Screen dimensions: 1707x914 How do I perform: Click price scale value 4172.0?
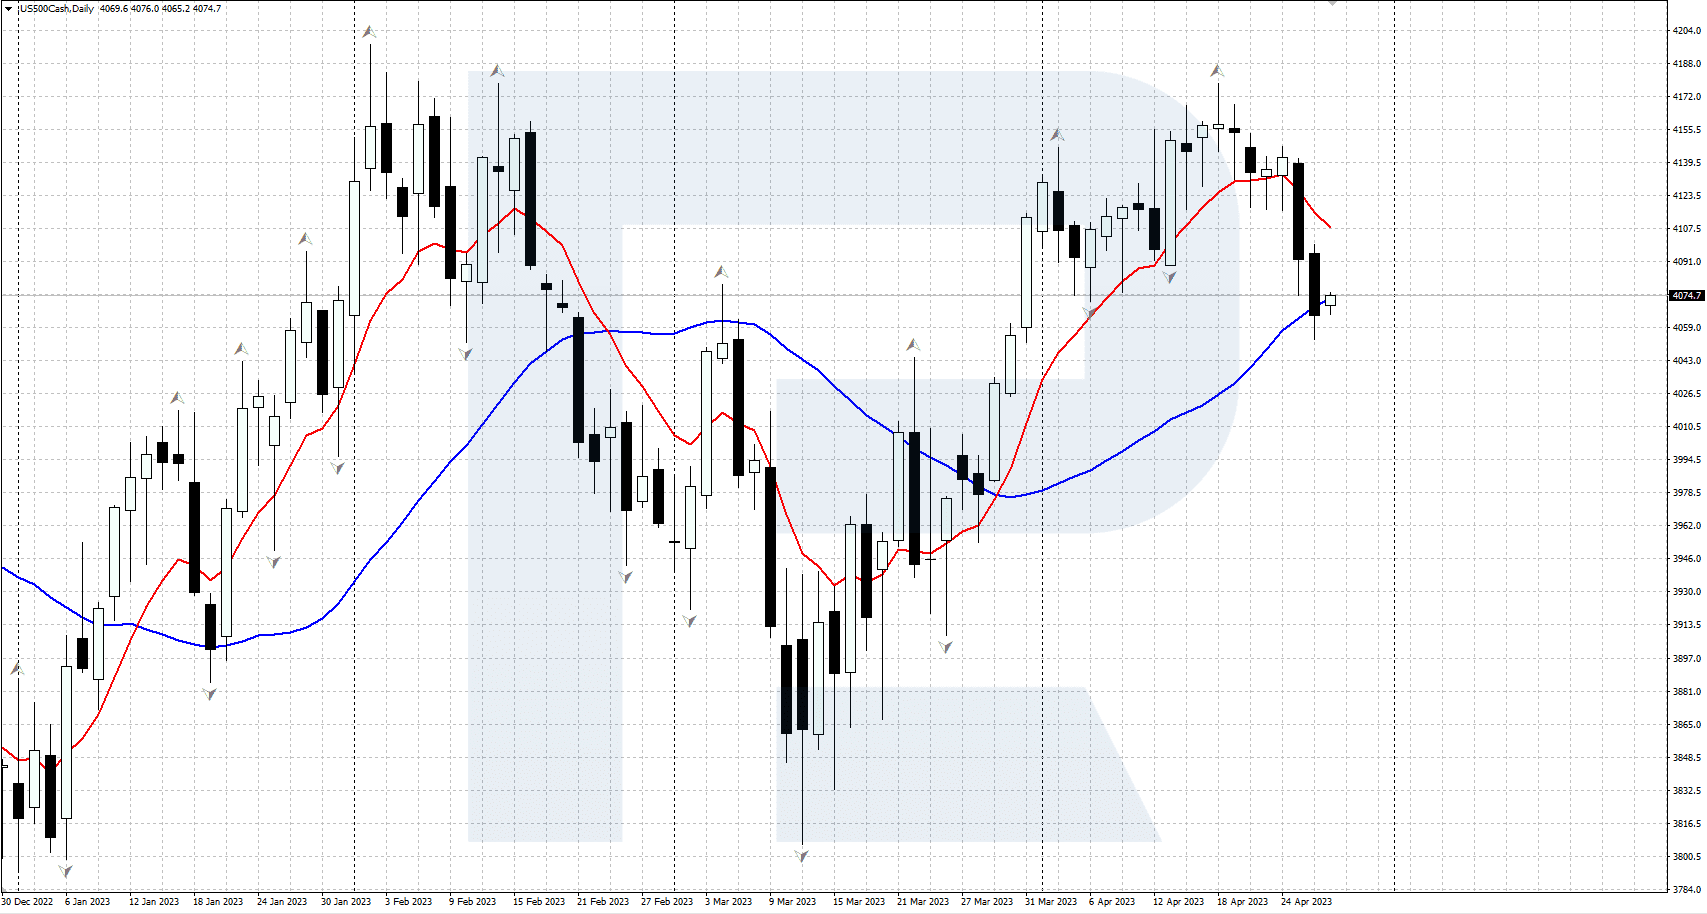[1687, 97]
